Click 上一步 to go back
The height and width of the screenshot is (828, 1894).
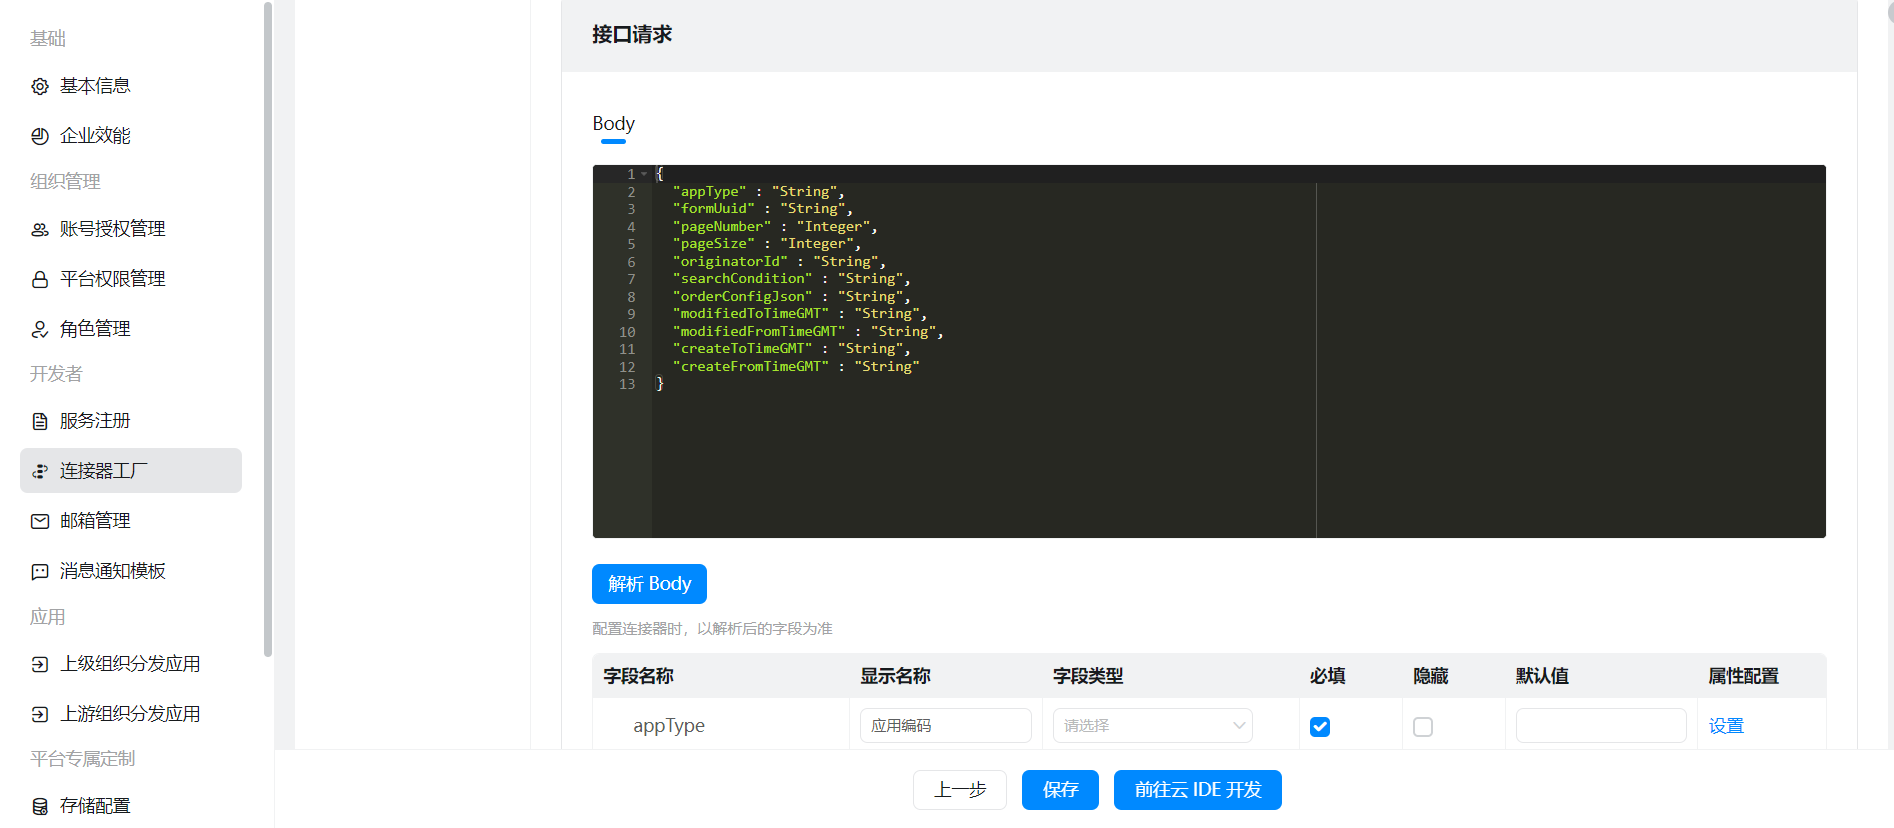[x=960, y=790]
